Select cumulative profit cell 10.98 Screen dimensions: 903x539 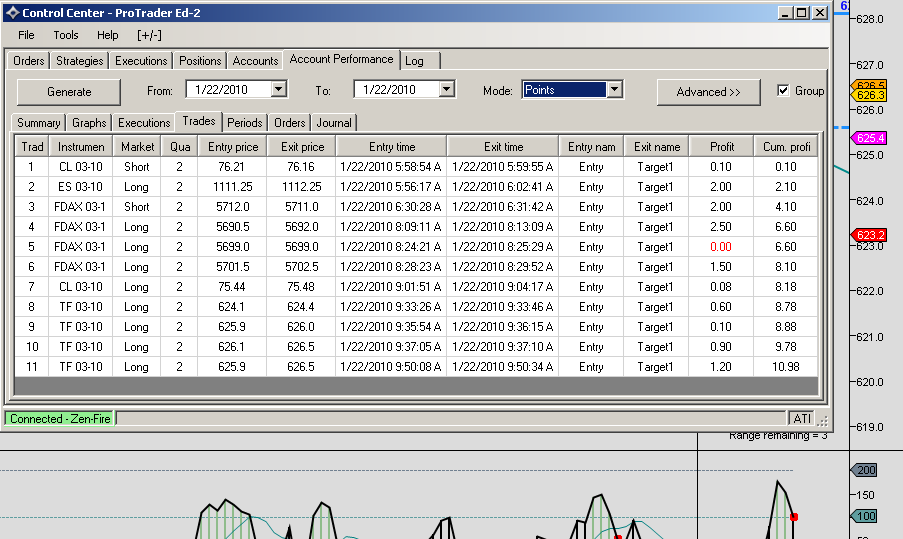tap(786, 367)
